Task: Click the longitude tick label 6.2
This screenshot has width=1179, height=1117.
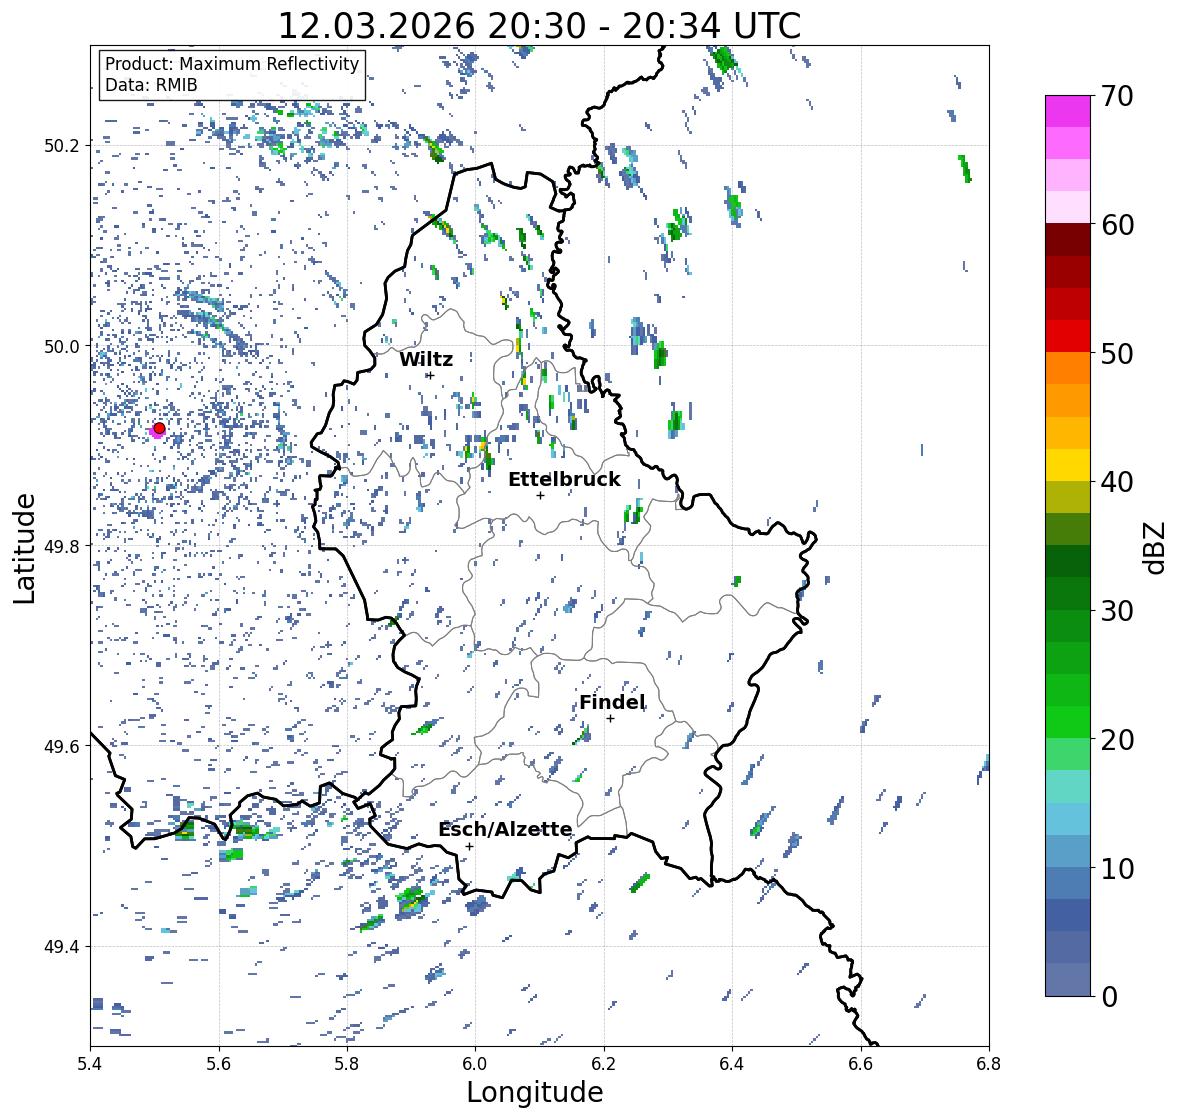Action: pyautogui.click(x=604, y=1063)
